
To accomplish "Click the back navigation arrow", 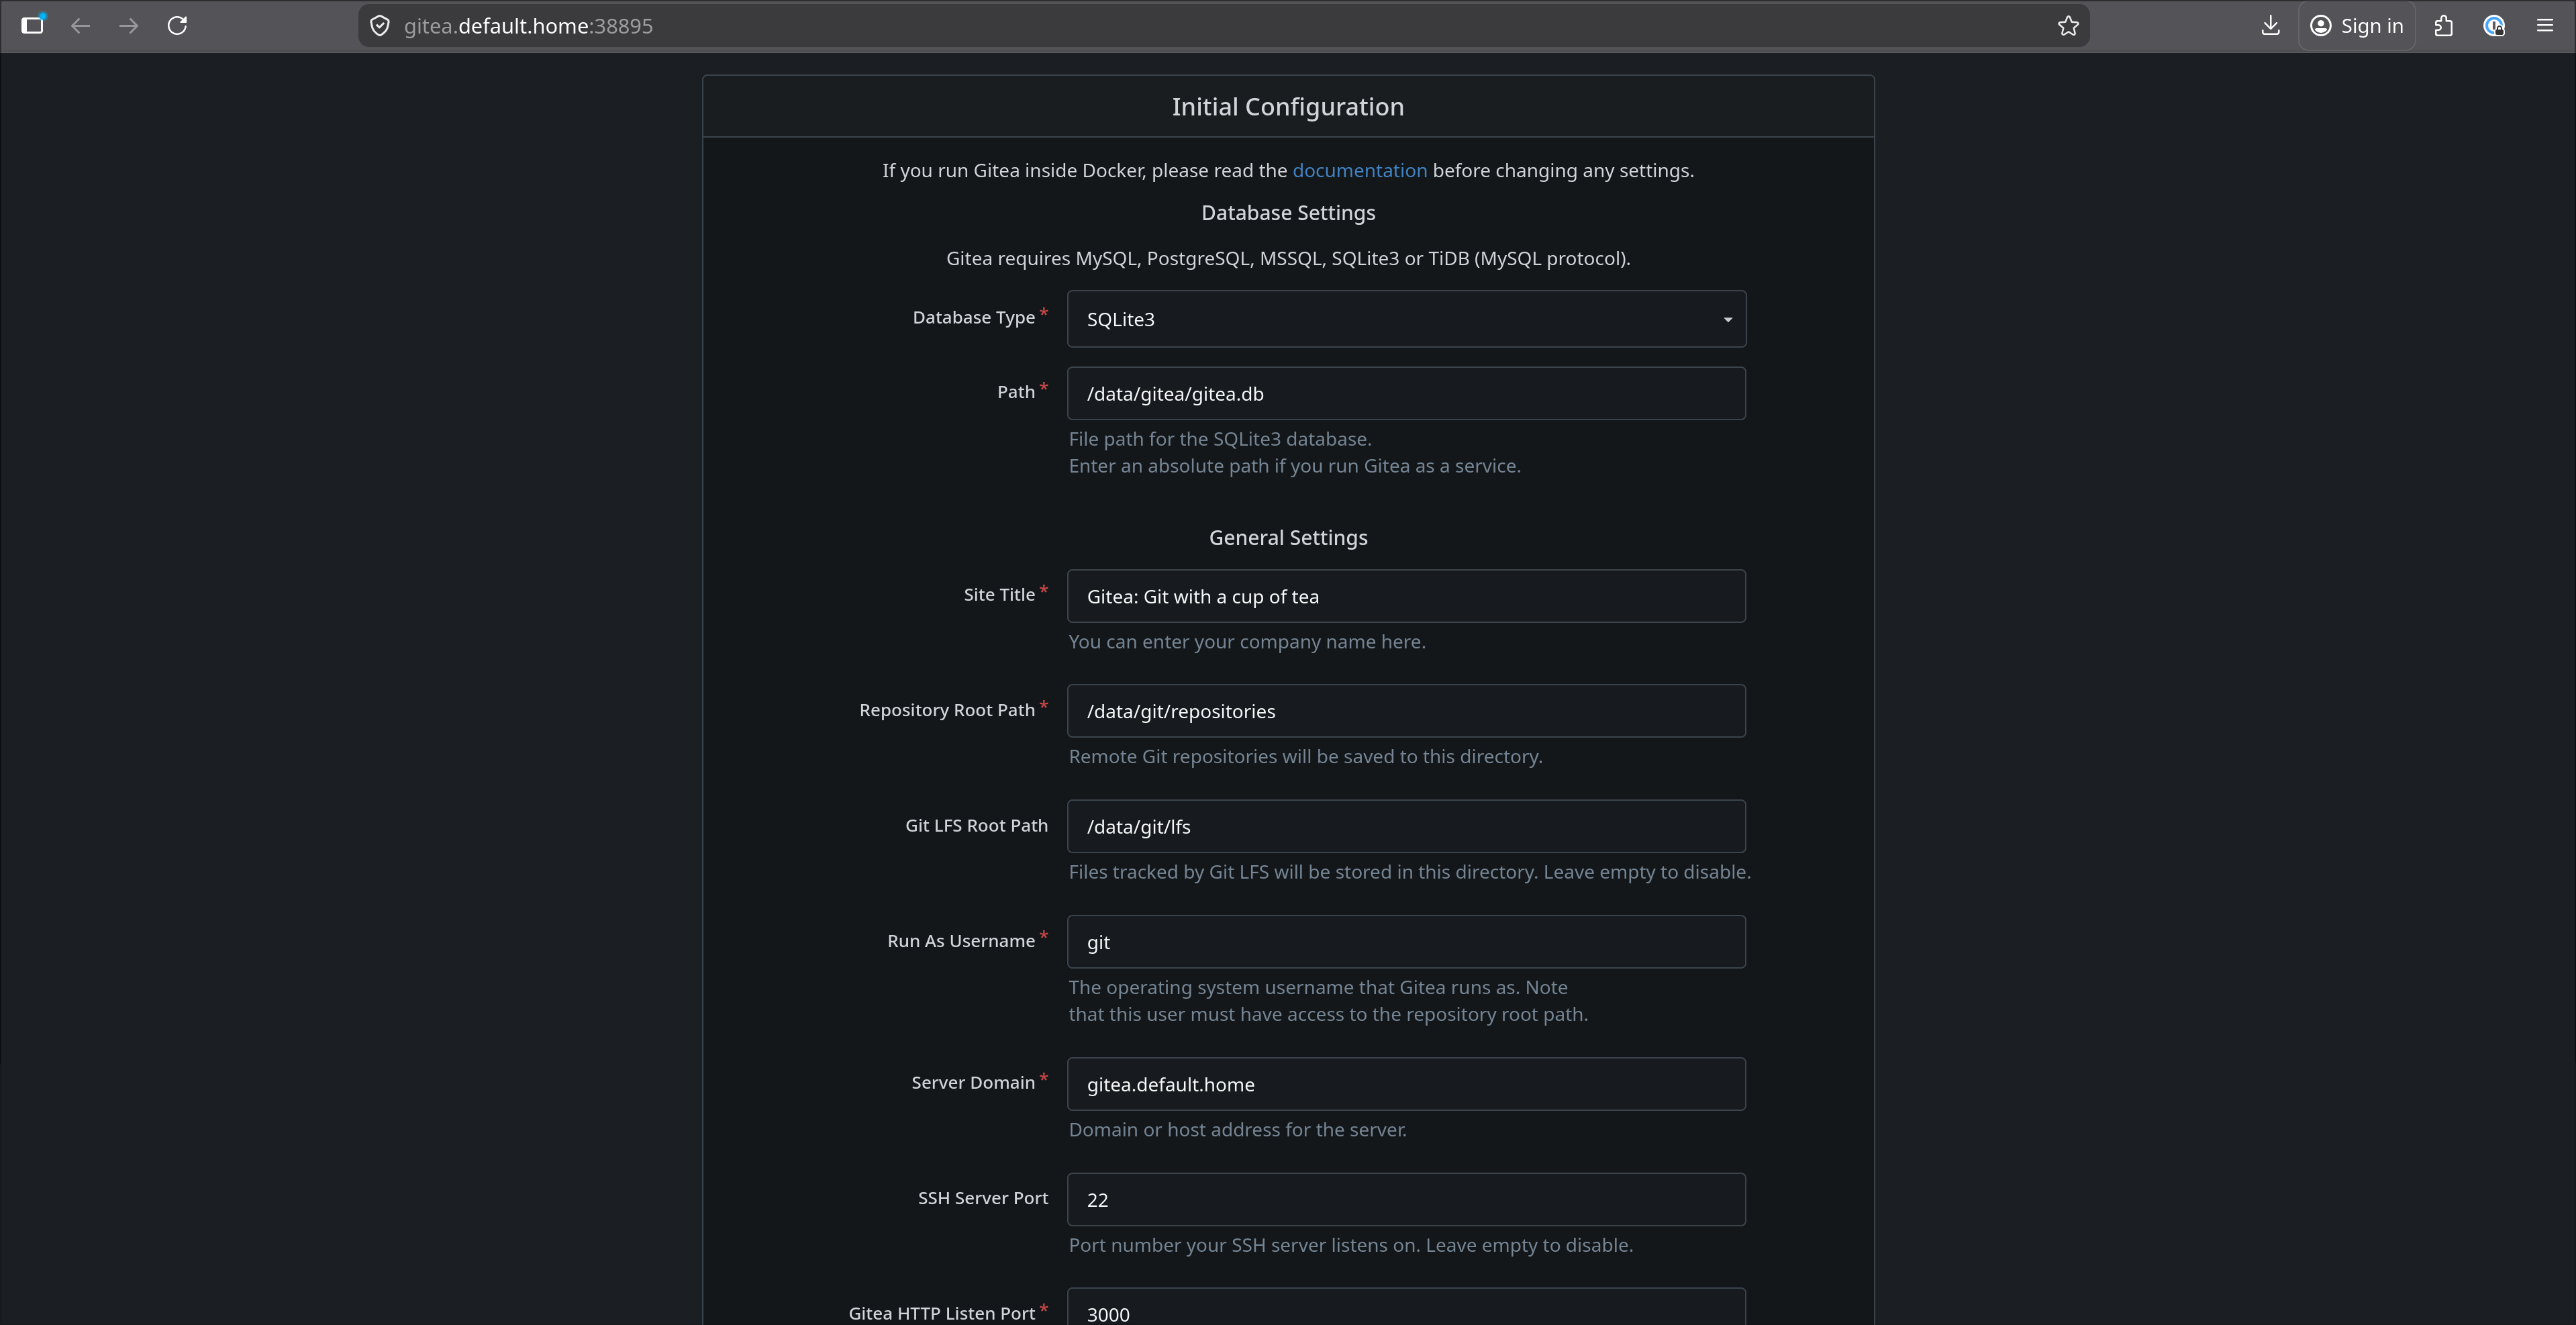I will [81, 26].
